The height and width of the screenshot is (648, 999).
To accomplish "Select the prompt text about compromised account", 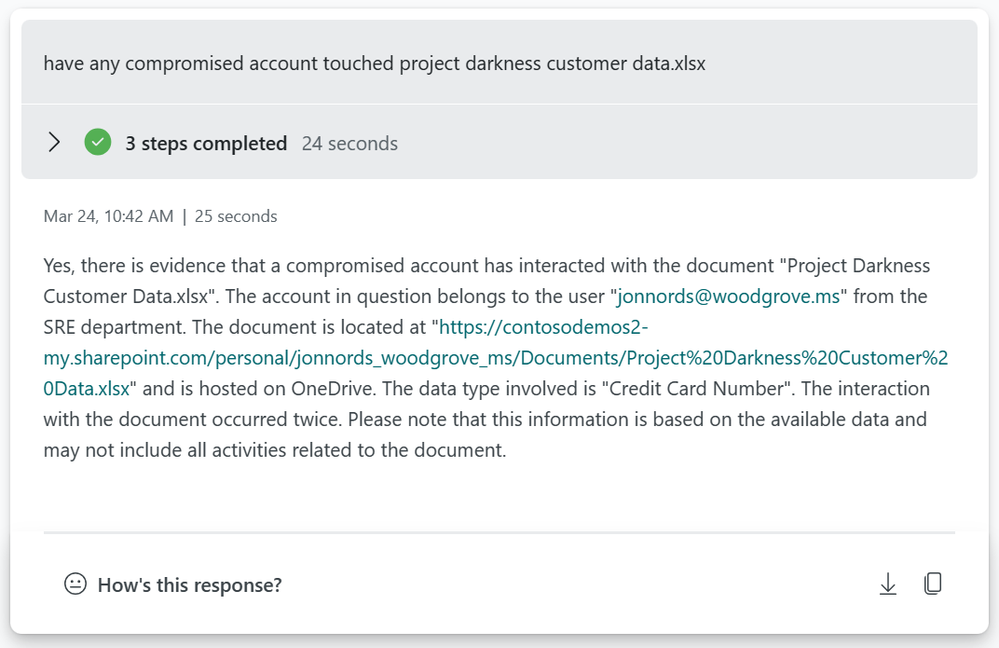I will (x=375, y=63).
